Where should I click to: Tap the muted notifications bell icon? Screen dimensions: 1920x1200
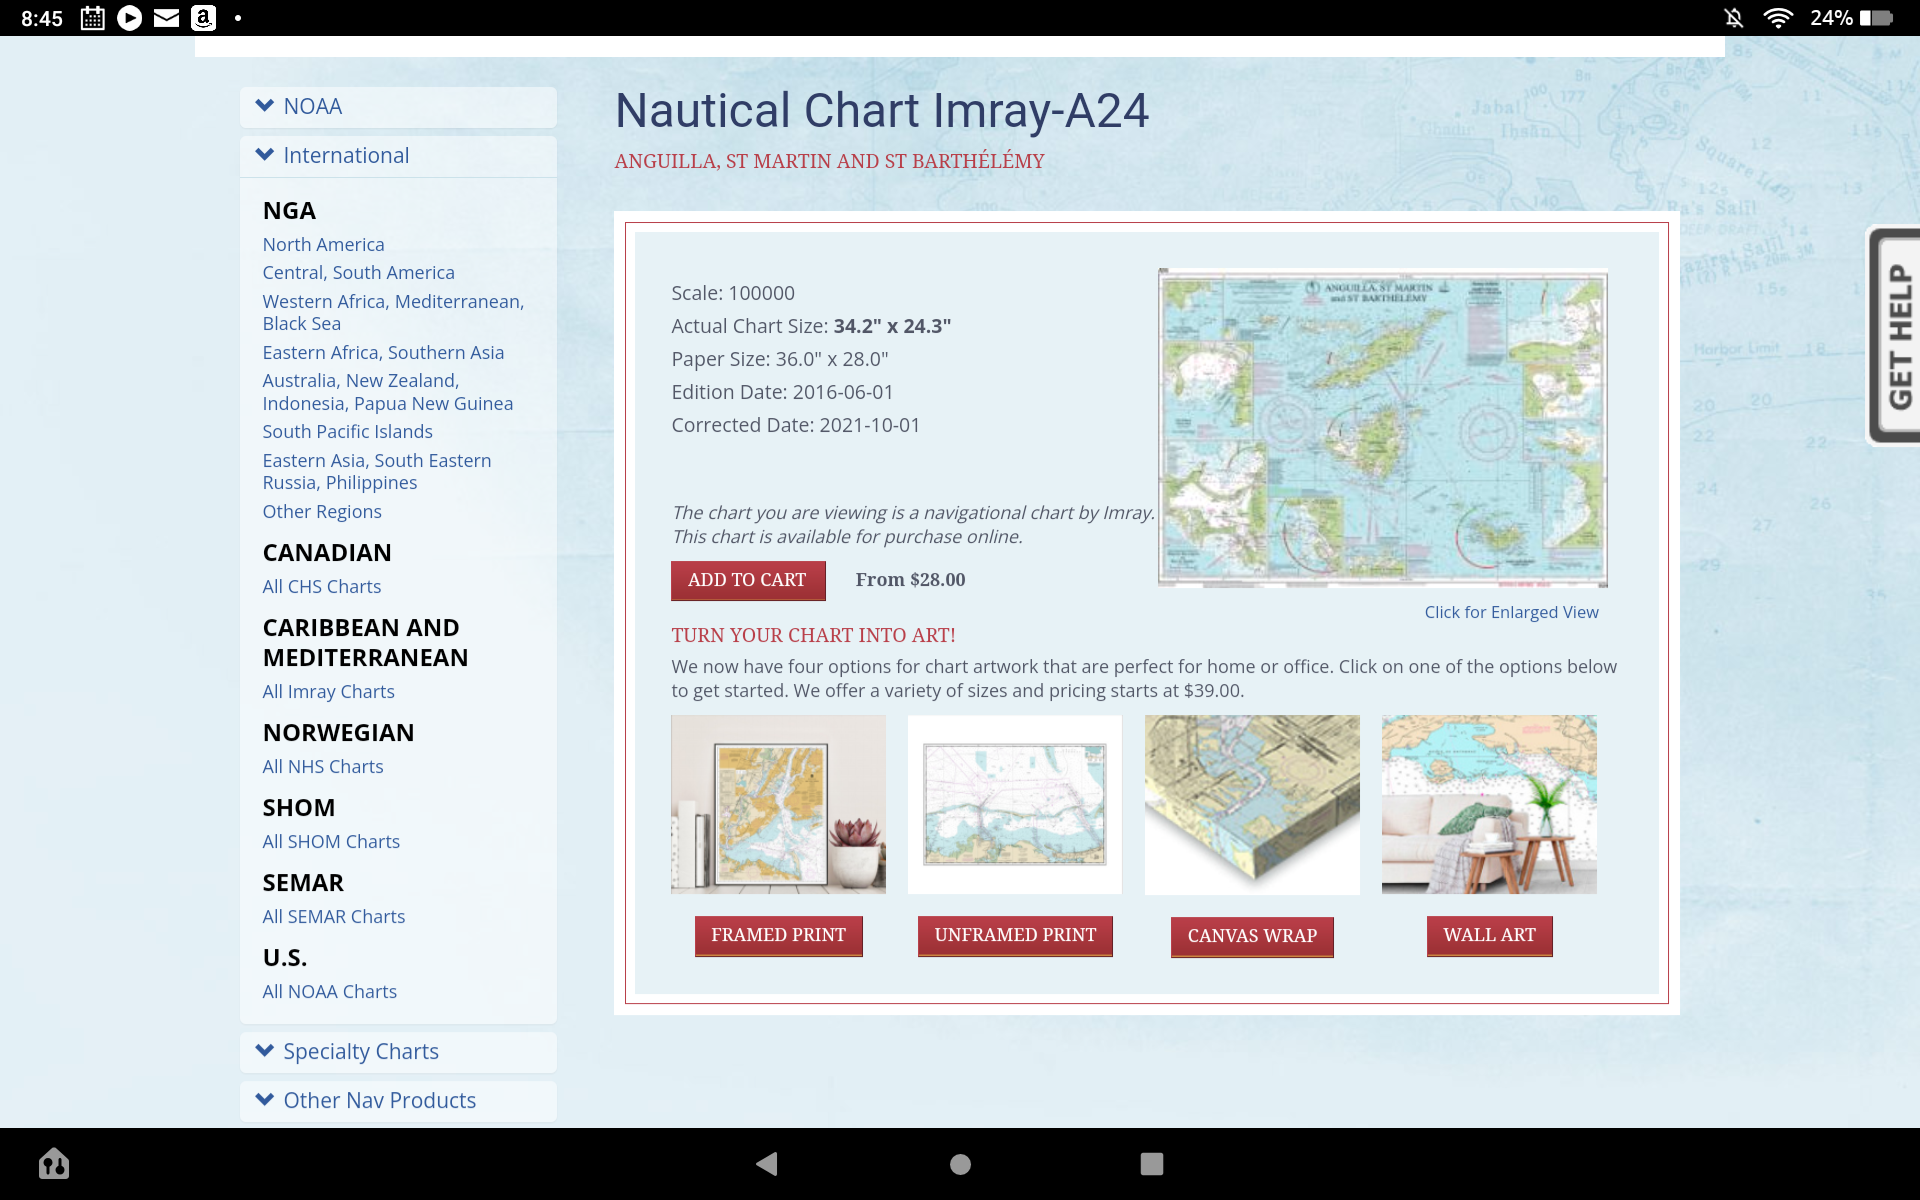[1734, 18]
